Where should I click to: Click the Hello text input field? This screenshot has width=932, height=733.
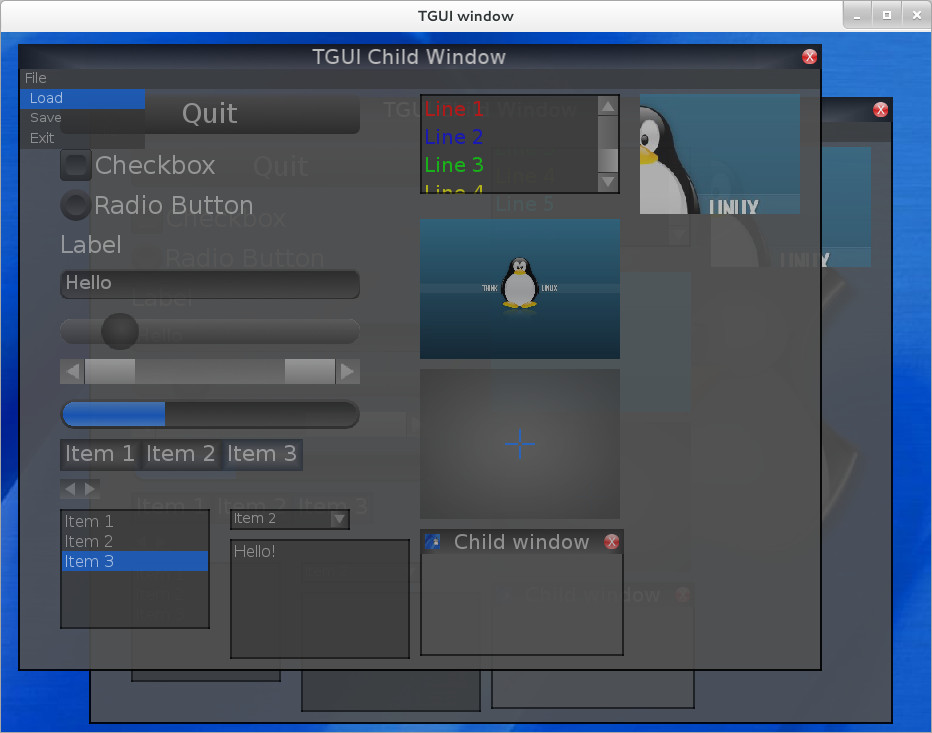(x=210, y=284)
